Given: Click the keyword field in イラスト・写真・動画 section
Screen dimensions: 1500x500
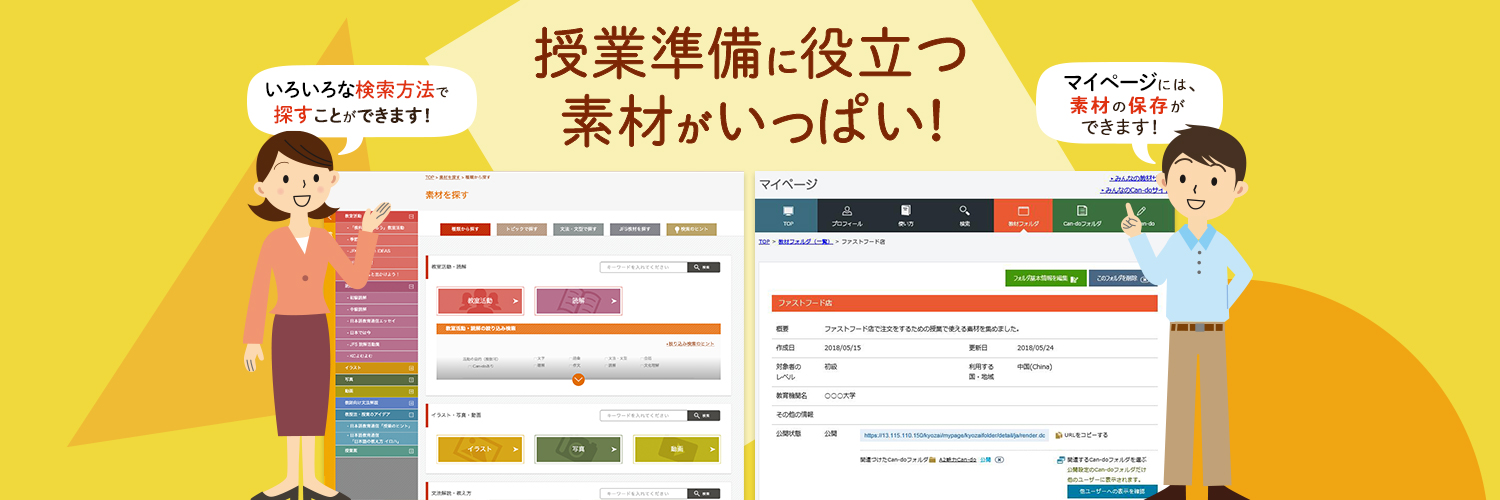Looking at the screenshot, I should (x=643, y=415).
